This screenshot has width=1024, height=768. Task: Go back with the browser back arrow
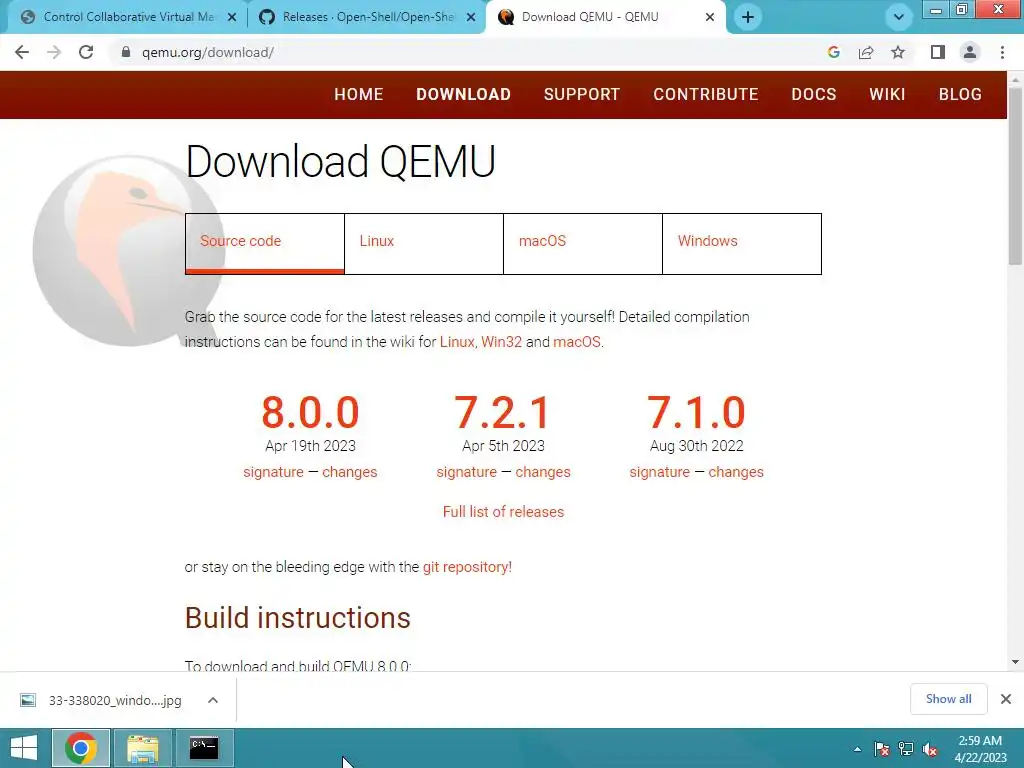22,52
